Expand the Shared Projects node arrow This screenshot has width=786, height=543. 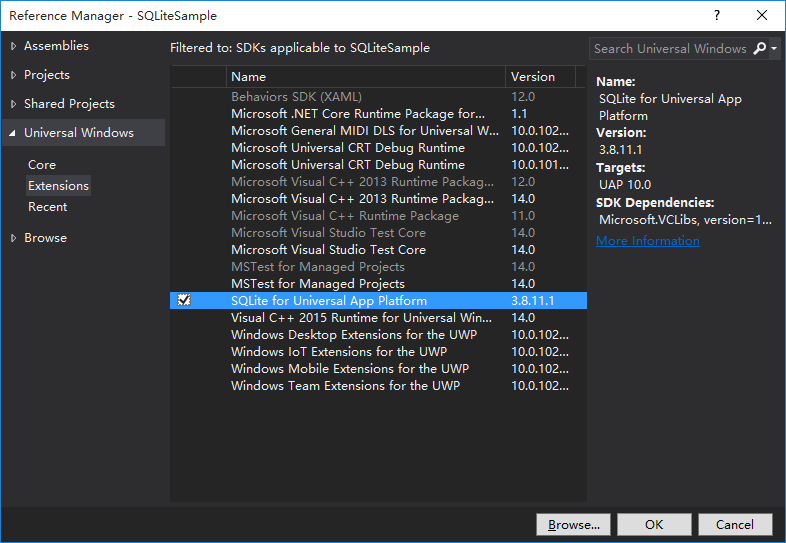click(14, 104)
